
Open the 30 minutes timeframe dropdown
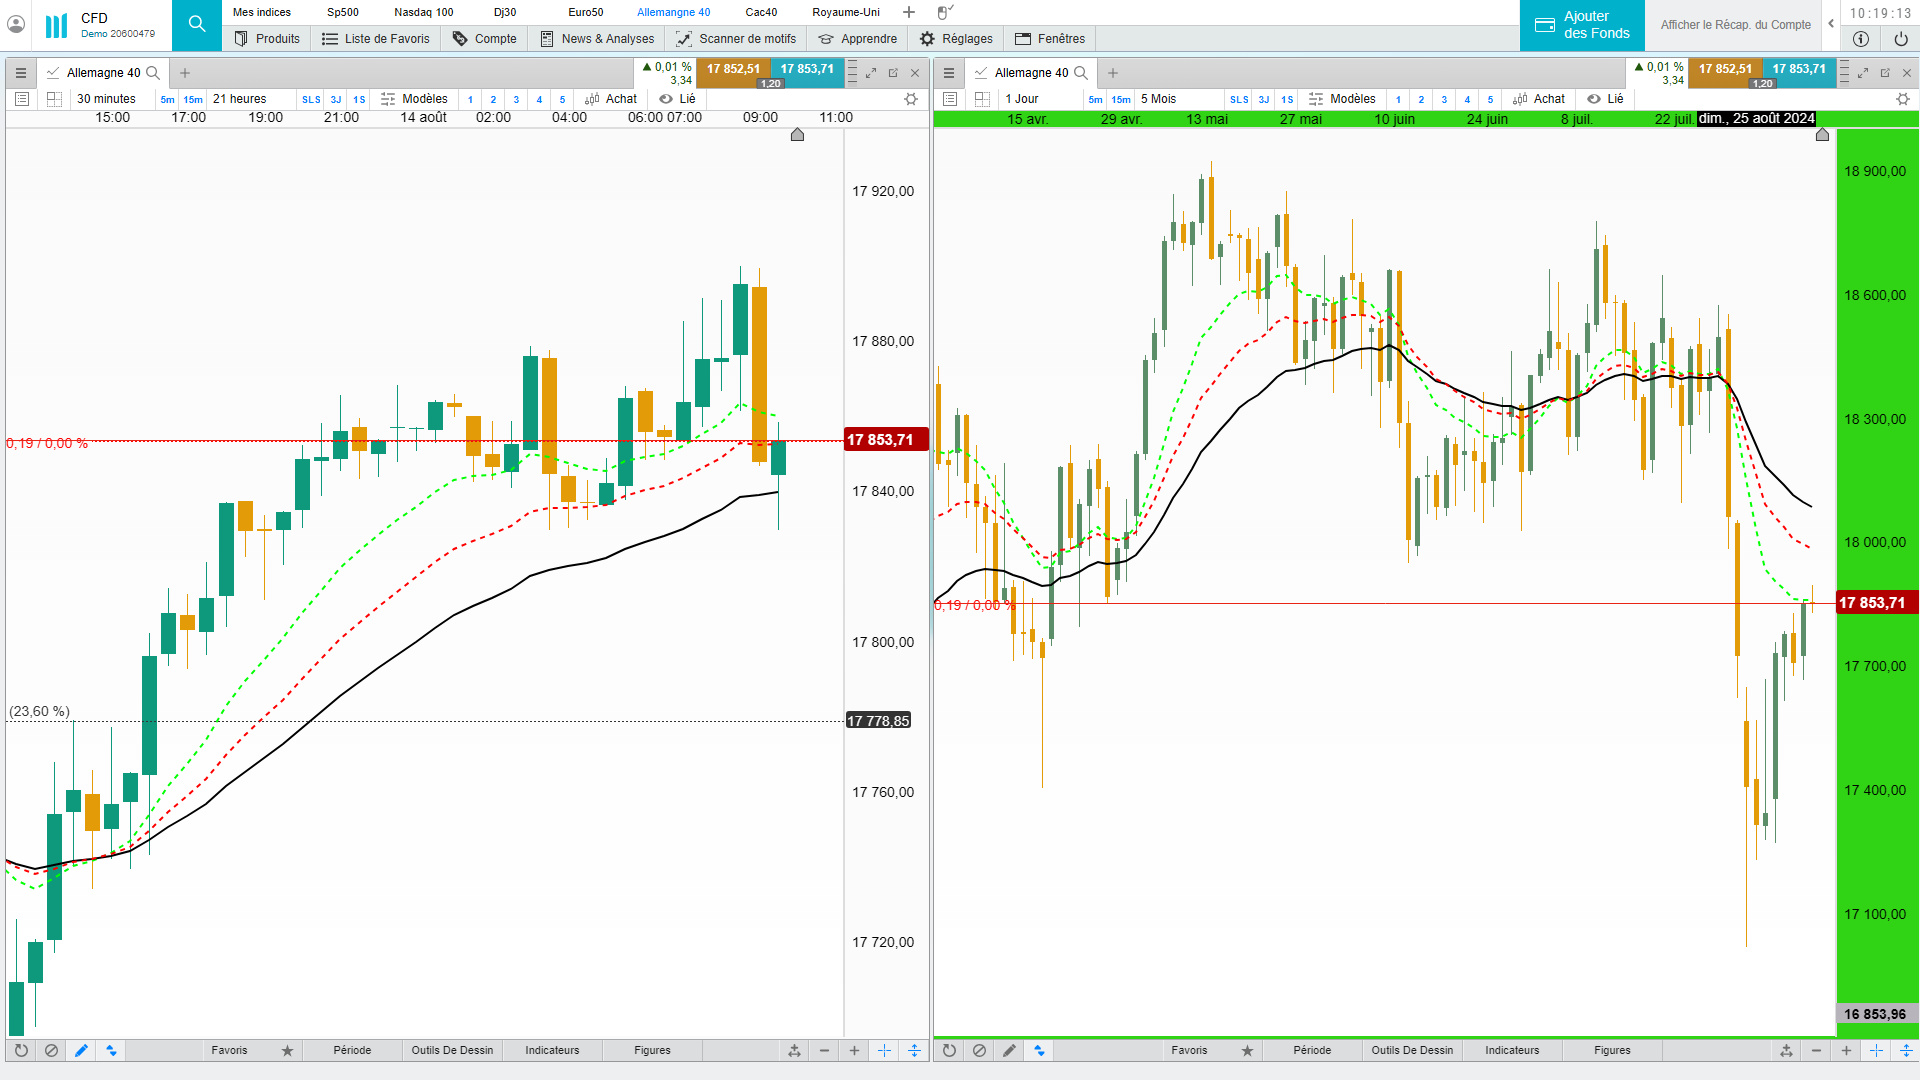point(106,99)
